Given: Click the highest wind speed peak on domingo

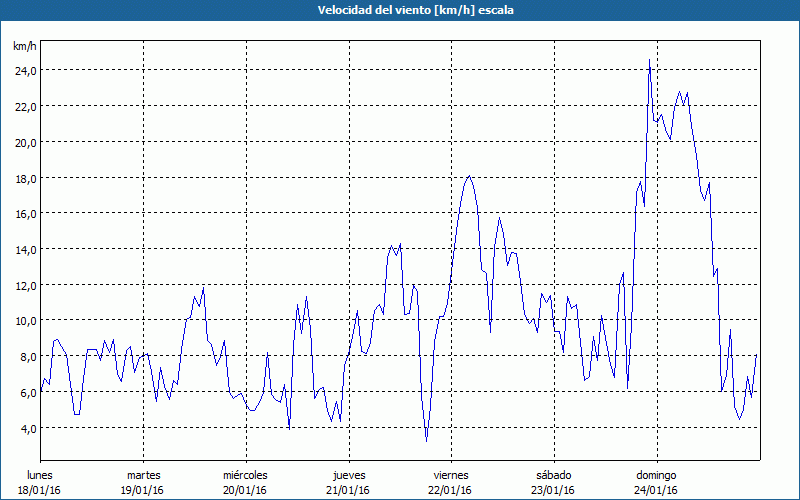Looking at the screenshot, I should [649, 62].
